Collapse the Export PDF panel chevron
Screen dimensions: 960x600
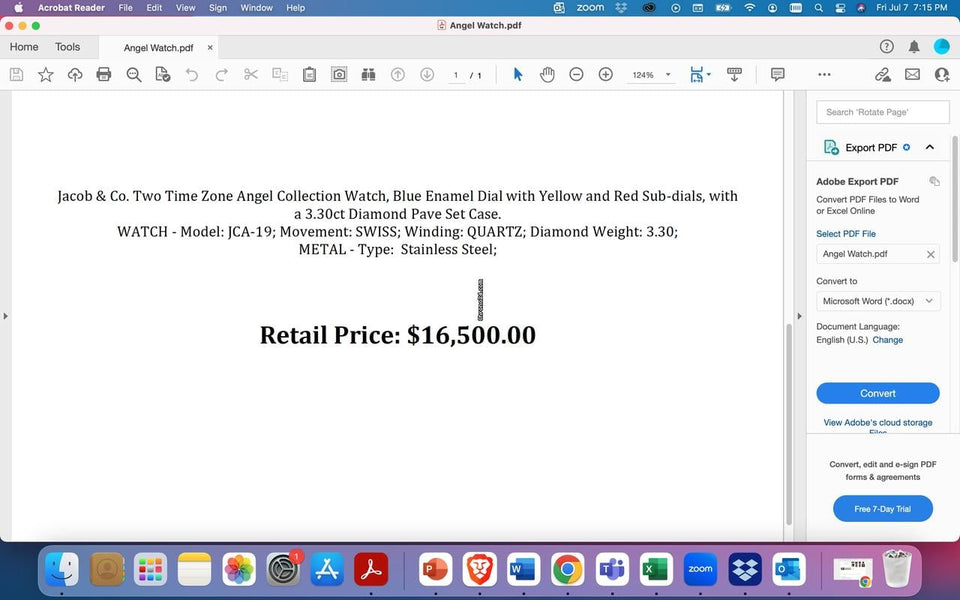pos(929,147)
